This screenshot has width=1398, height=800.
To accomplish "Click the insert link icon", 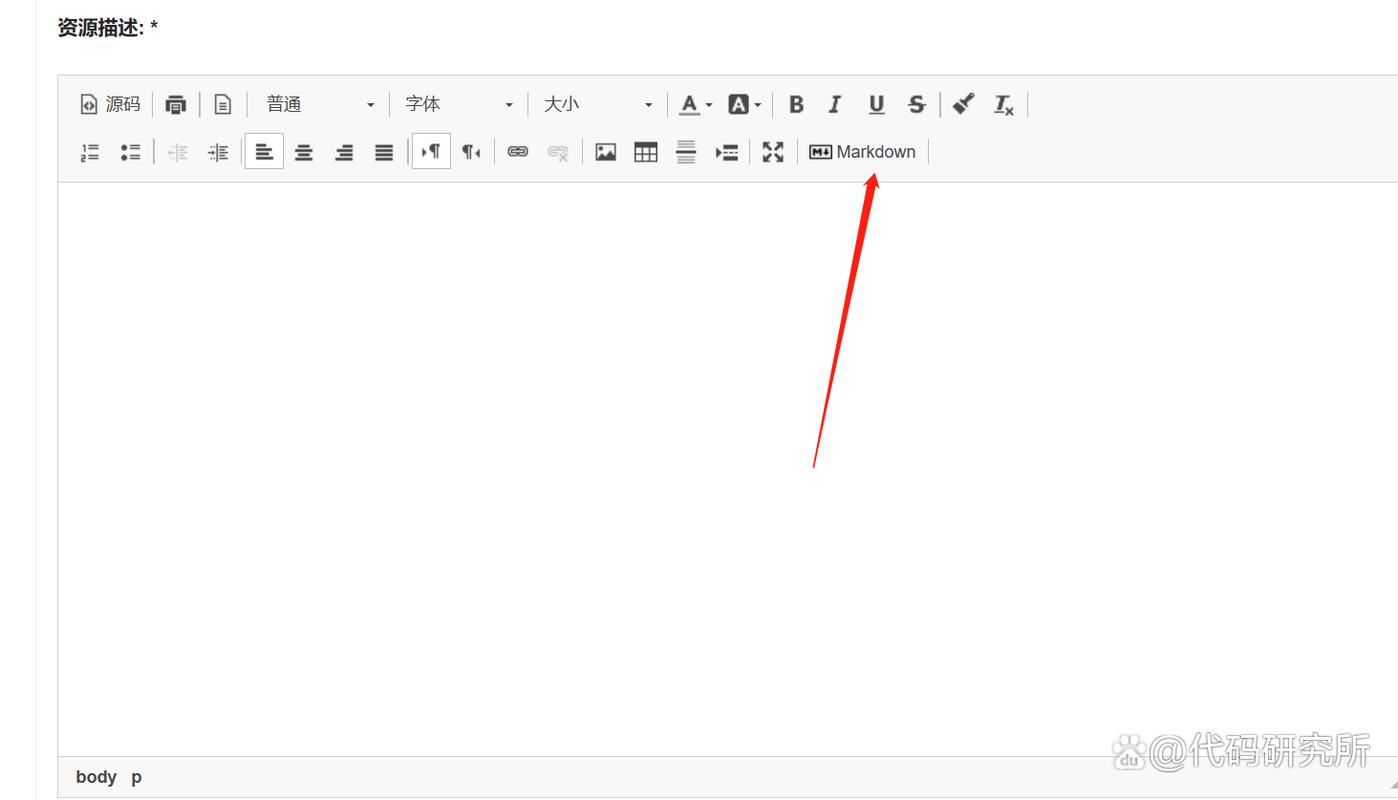I will pyautogui.click(x=517, y=152).
